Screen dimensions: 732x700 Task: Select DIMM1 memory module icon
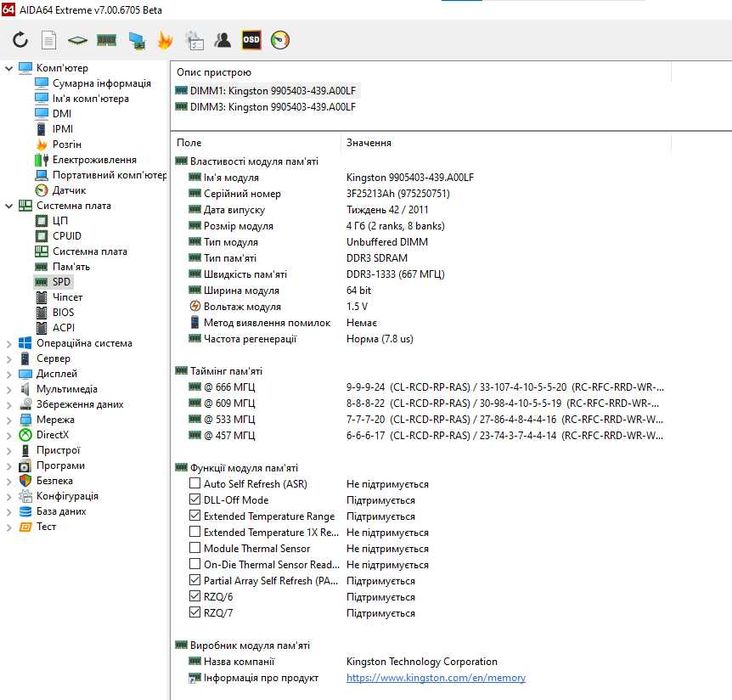click(x=181, y=91)
